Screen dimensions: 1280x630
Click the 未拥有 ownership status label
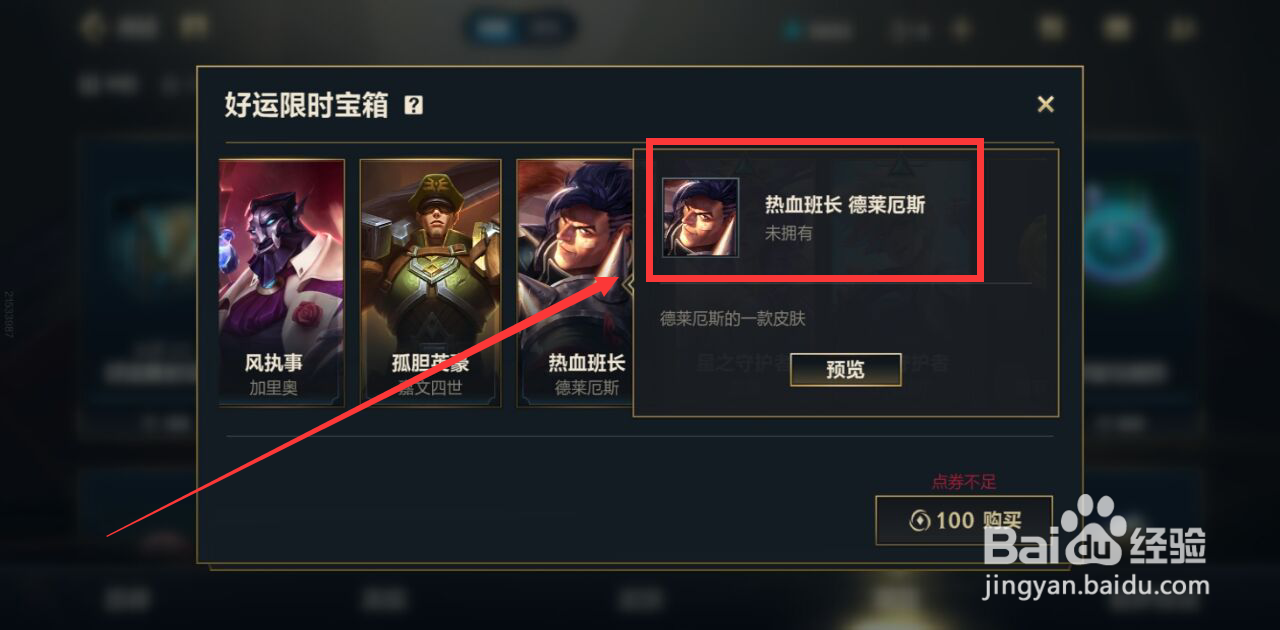tap(789, 233)
